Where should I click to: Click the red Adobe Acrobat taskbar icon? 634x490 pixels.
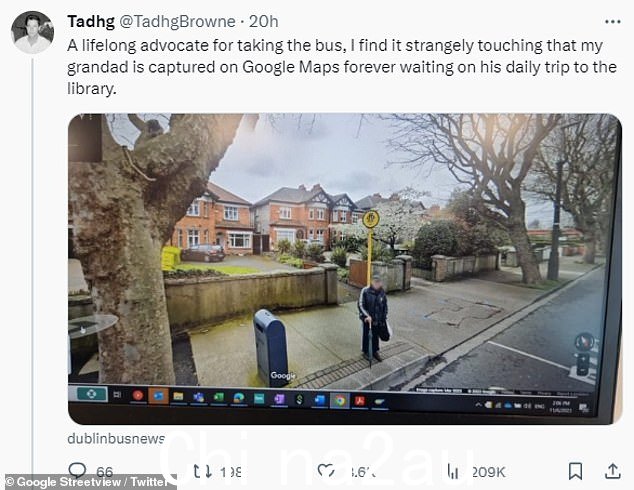tap(360, 401)
